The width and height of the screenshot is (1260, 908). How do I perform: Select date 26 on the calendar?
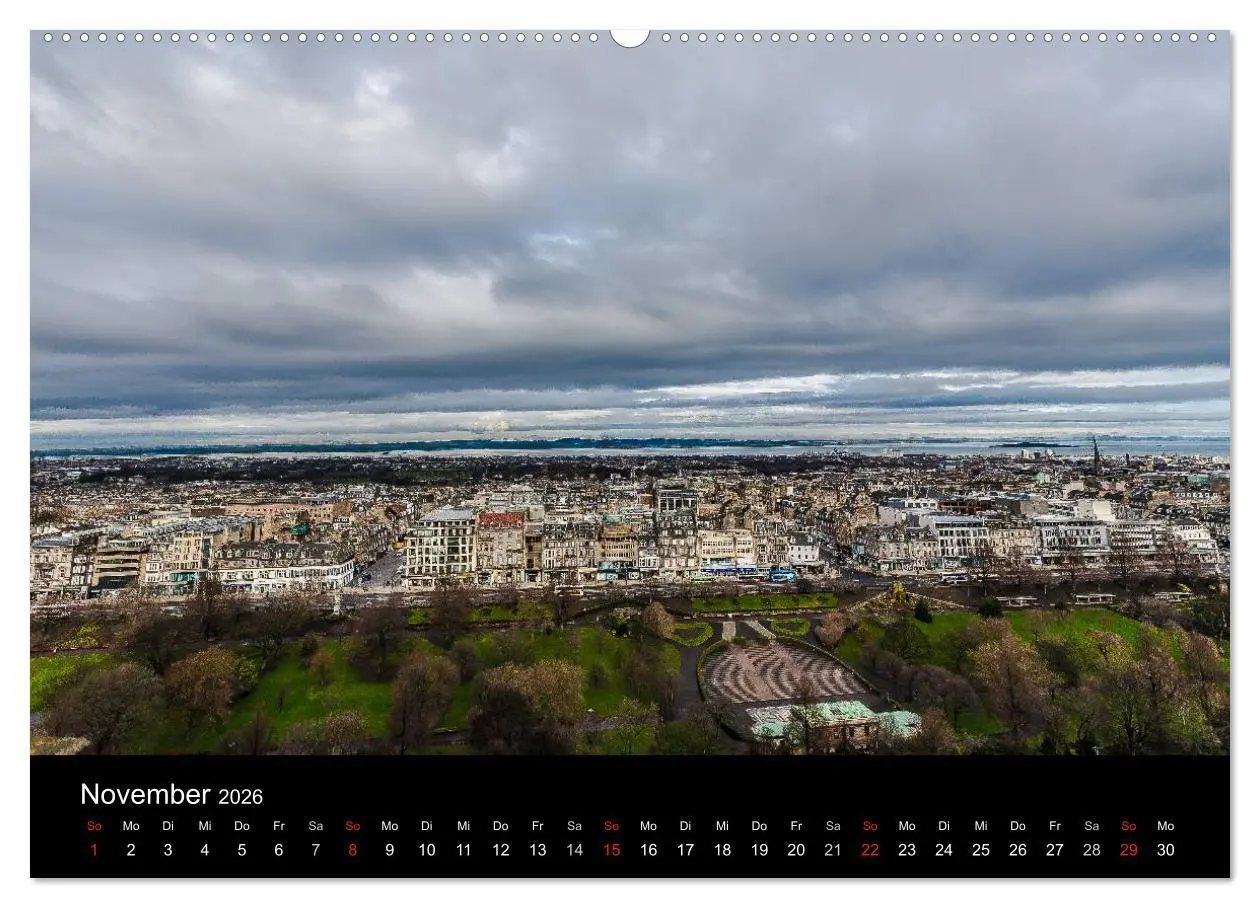click(x=1018, y=850)
